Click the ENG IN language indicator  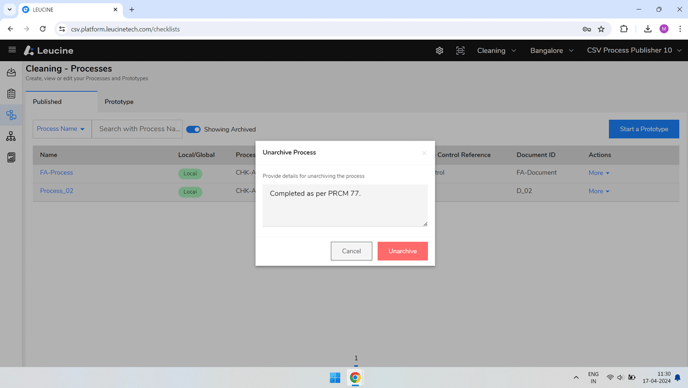[593, 377]
